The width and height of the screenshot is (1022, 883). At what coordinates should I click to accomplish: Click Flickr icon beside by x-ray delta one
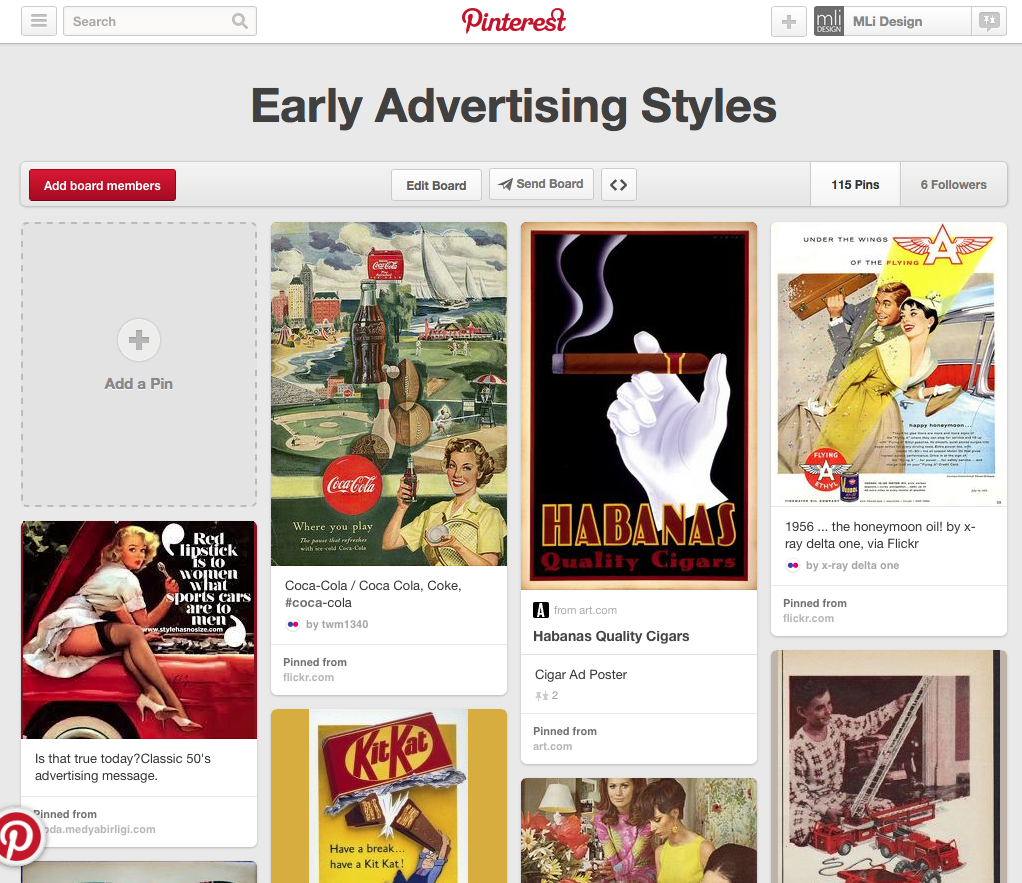[x=793, y=566]
